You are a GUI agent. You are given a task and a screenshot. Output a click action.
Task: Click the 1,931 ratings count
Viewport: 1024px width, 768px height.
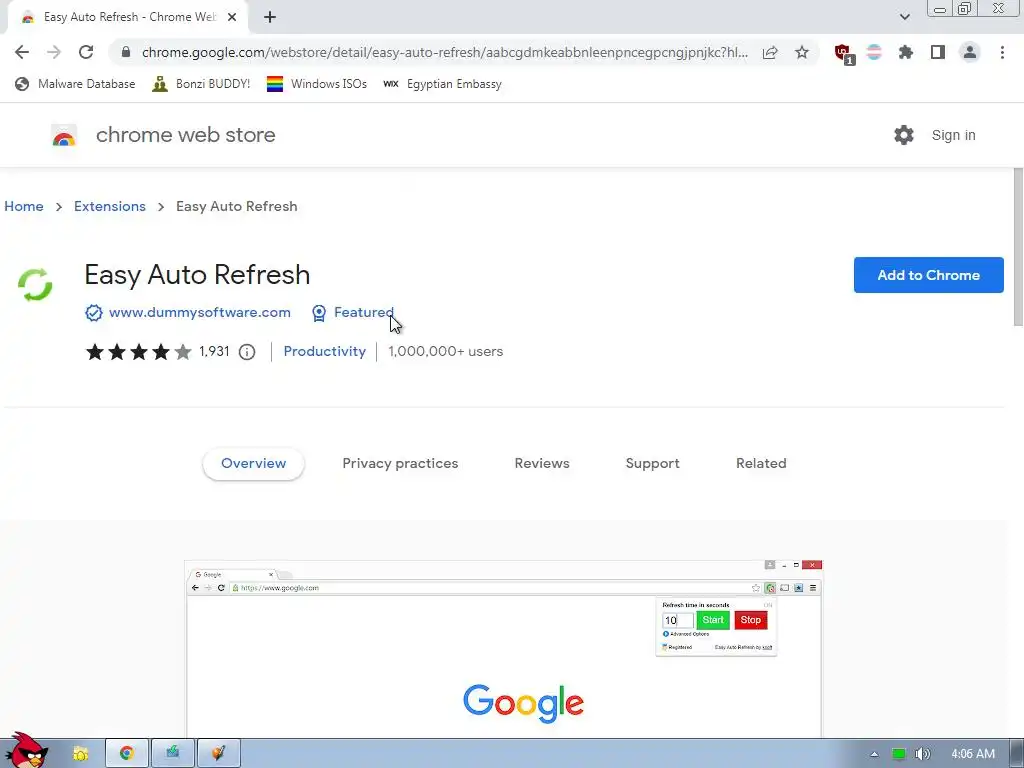coord(214,351)
